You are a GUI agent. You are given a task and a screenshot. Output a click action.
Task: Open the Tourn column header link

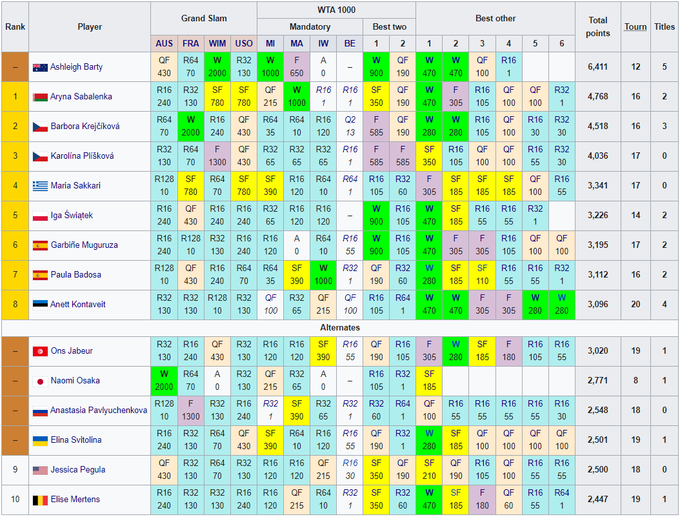(634, 26)
